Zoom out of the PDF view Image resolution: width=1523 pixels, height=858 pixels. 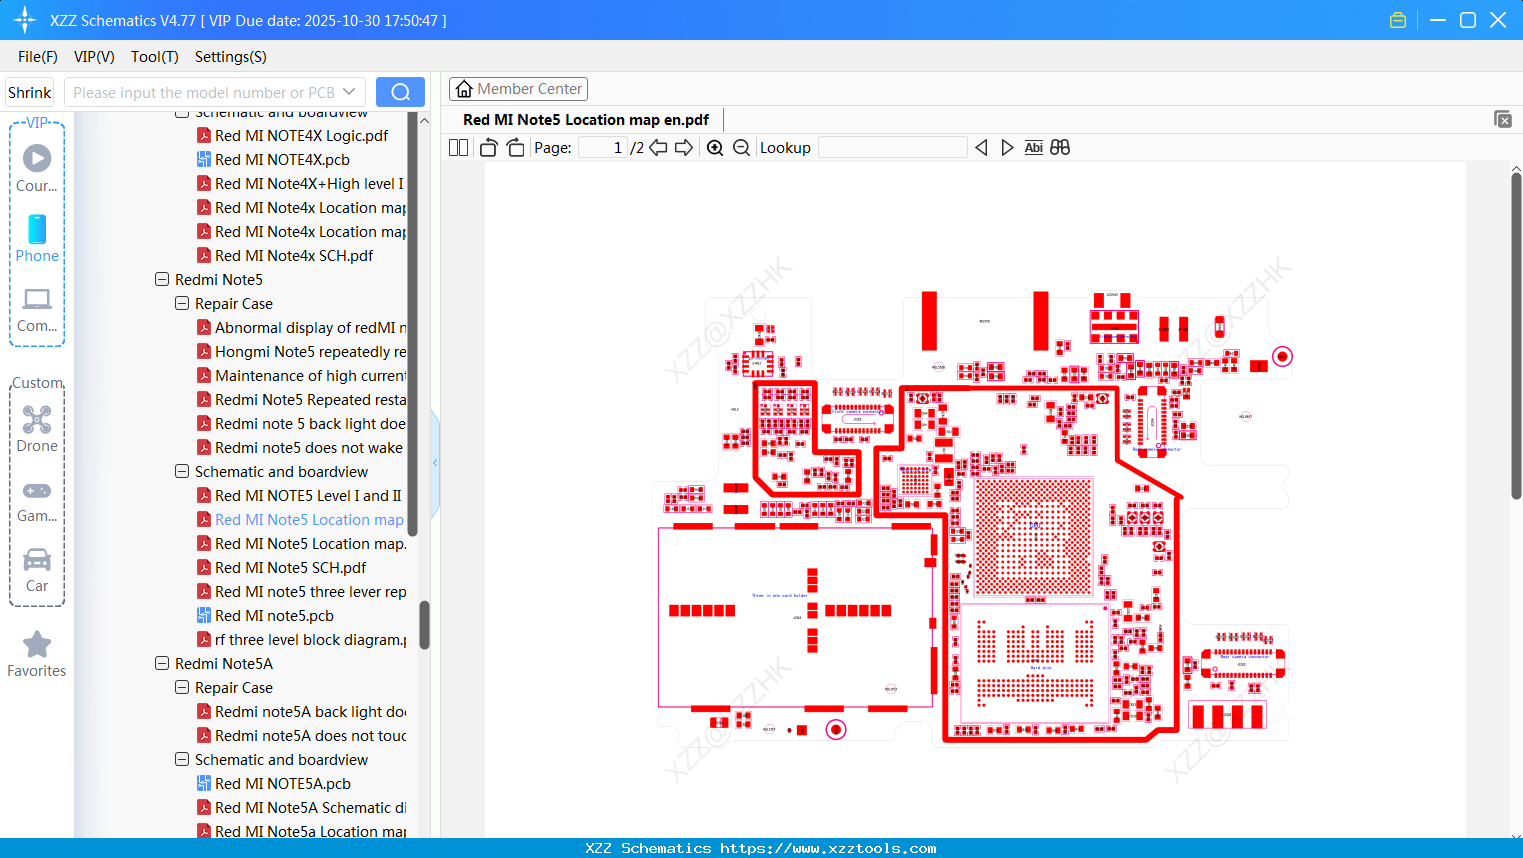point(741,148)
